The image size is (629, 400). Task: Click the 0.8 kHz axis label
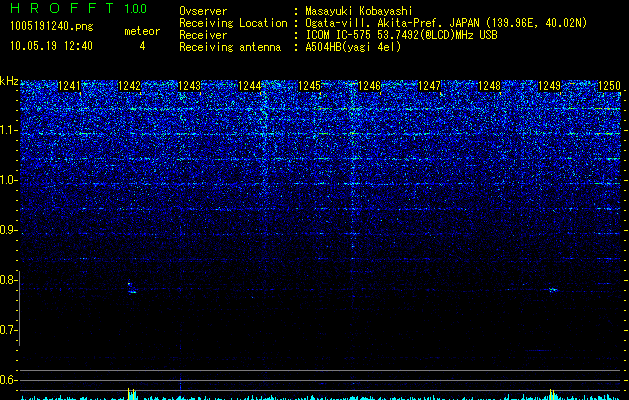tap(9, 280)
